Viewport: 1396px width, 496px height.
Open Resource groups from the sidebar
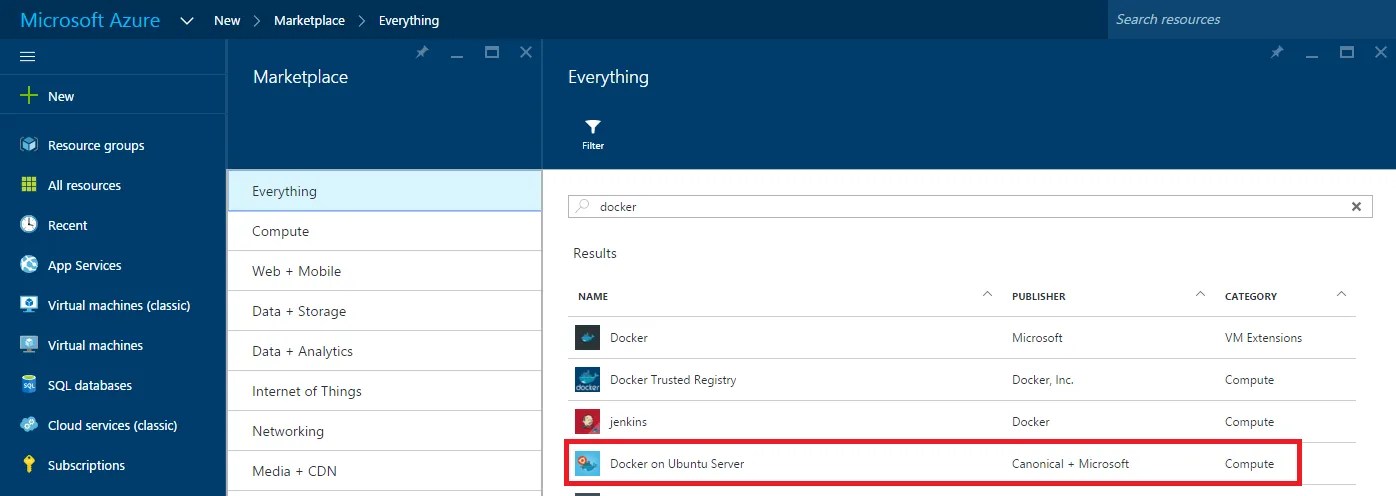point(112,145)
